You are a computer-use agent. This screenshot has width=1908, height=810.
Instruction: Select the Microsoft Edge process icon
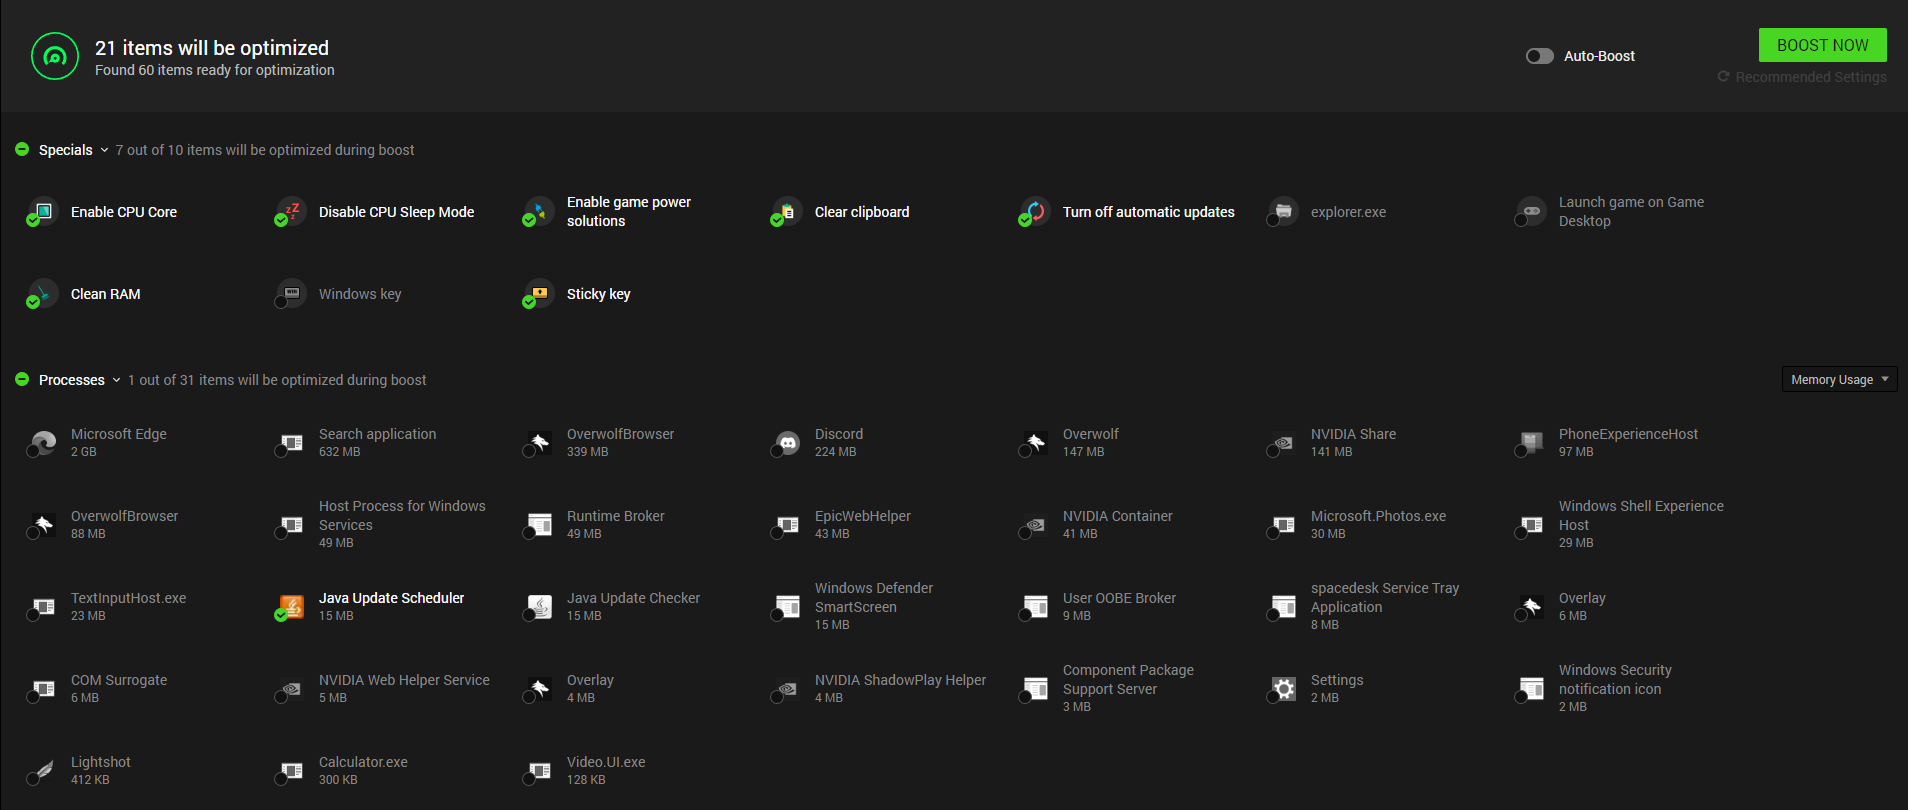[42, 443]
